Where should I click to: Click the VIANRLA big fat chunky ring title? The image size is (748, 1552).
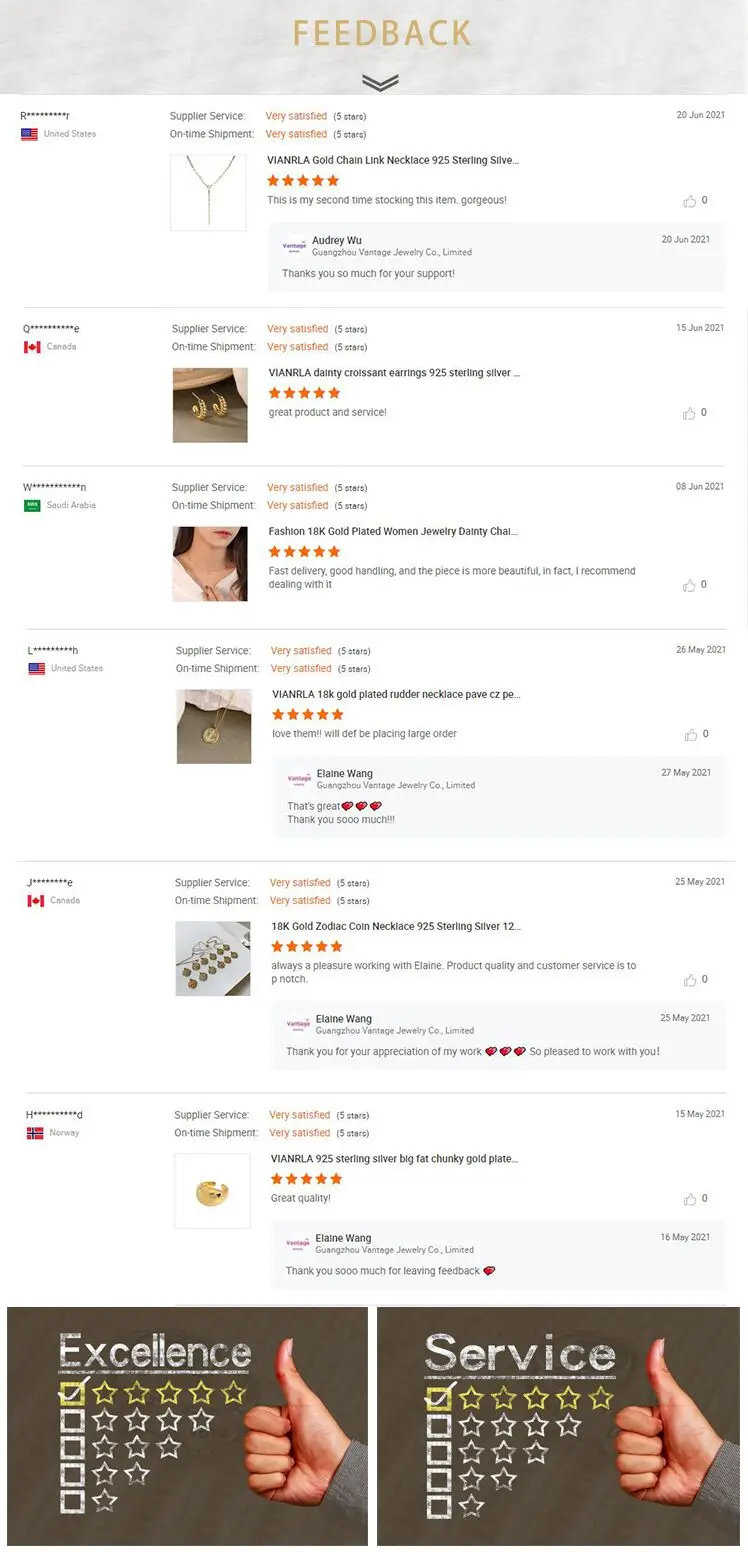point(394,1159)
